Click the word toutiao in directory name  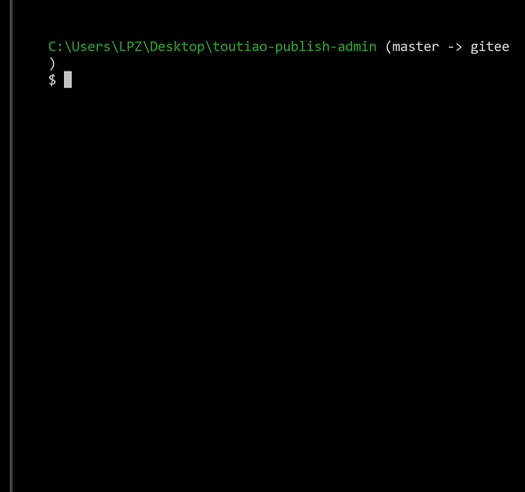click(240, 47)
